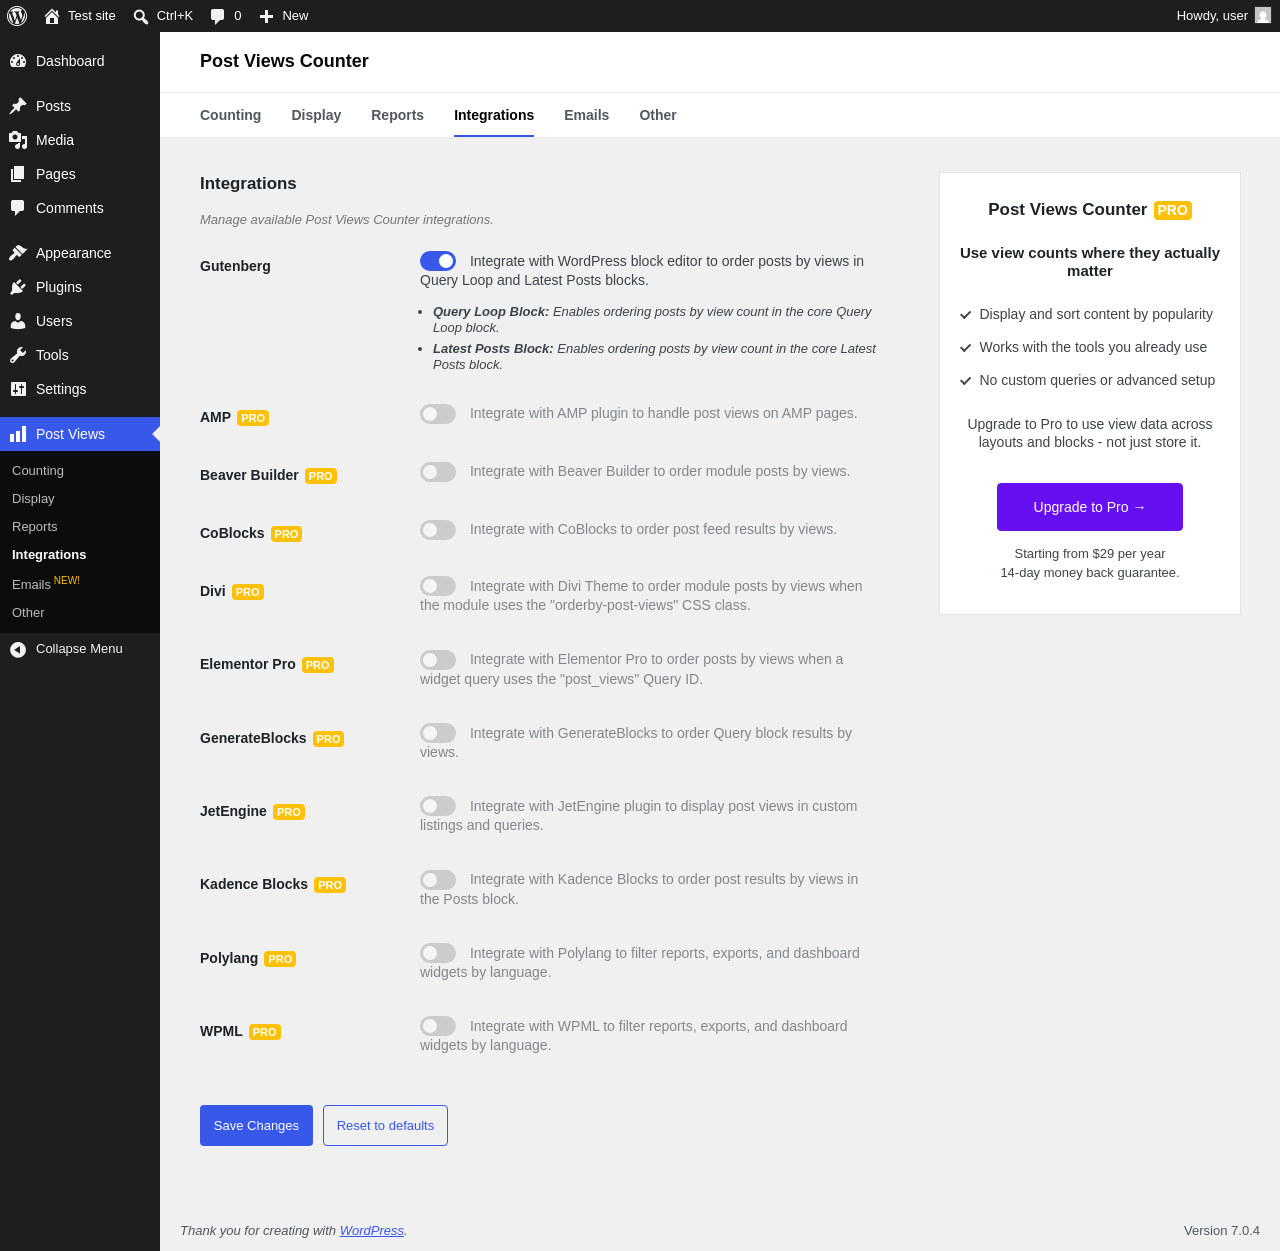The width and height of the screenshot is (1280, 1251).
Task: Click the Post Views Counter page heading
Action: pyautogui.click(x=284, y=61)
